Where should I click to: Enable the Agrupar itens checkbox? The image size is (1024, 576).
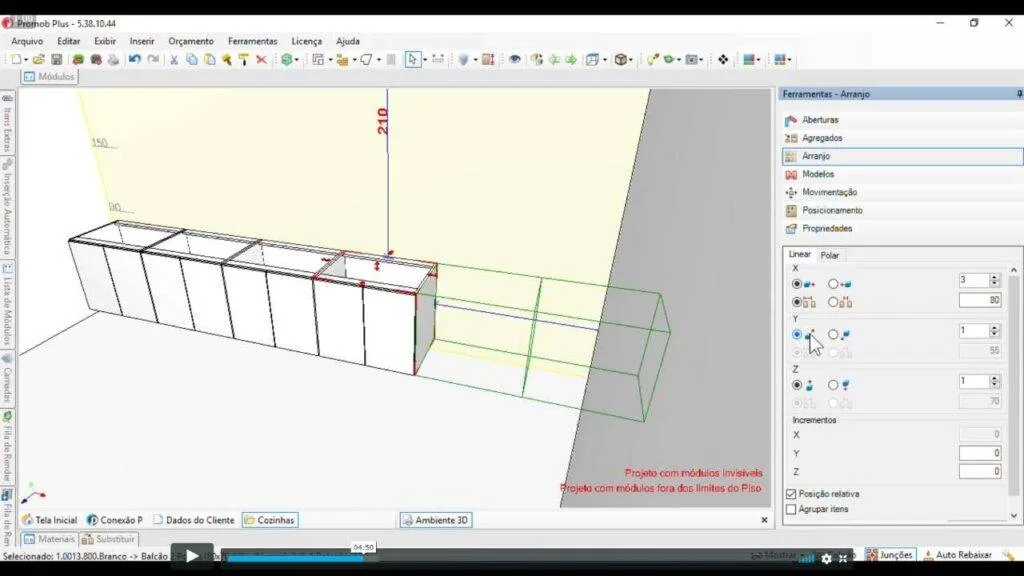coord(791,509)
